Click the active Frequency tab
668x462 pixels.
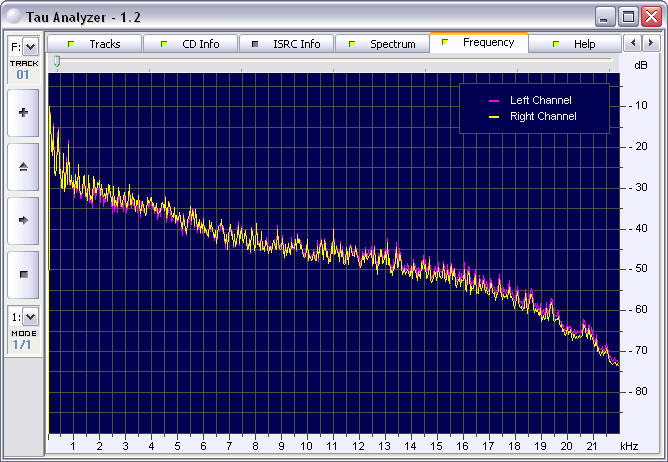(479, 43)
